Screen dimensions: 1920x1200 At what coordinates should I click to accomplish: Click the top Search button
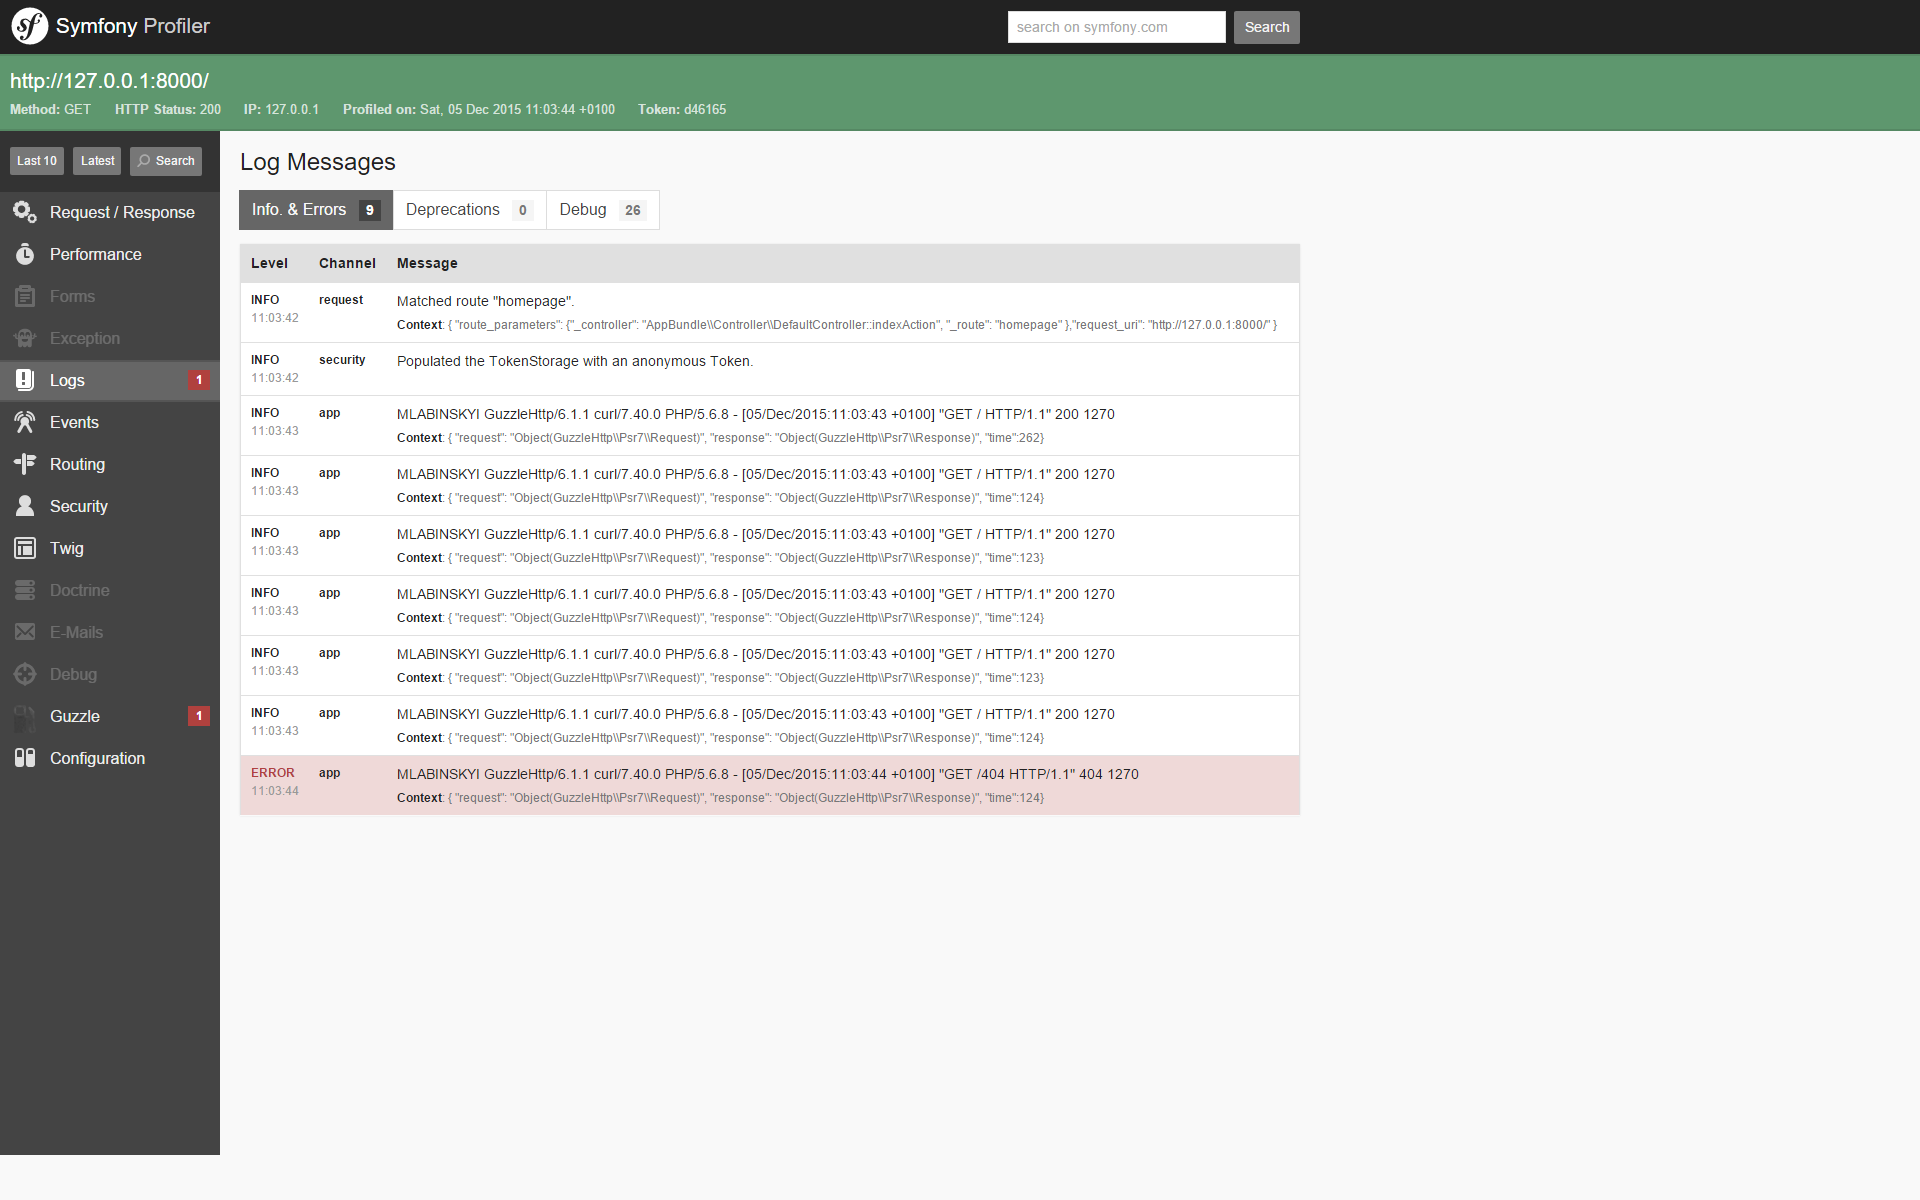pos(1266,27)
